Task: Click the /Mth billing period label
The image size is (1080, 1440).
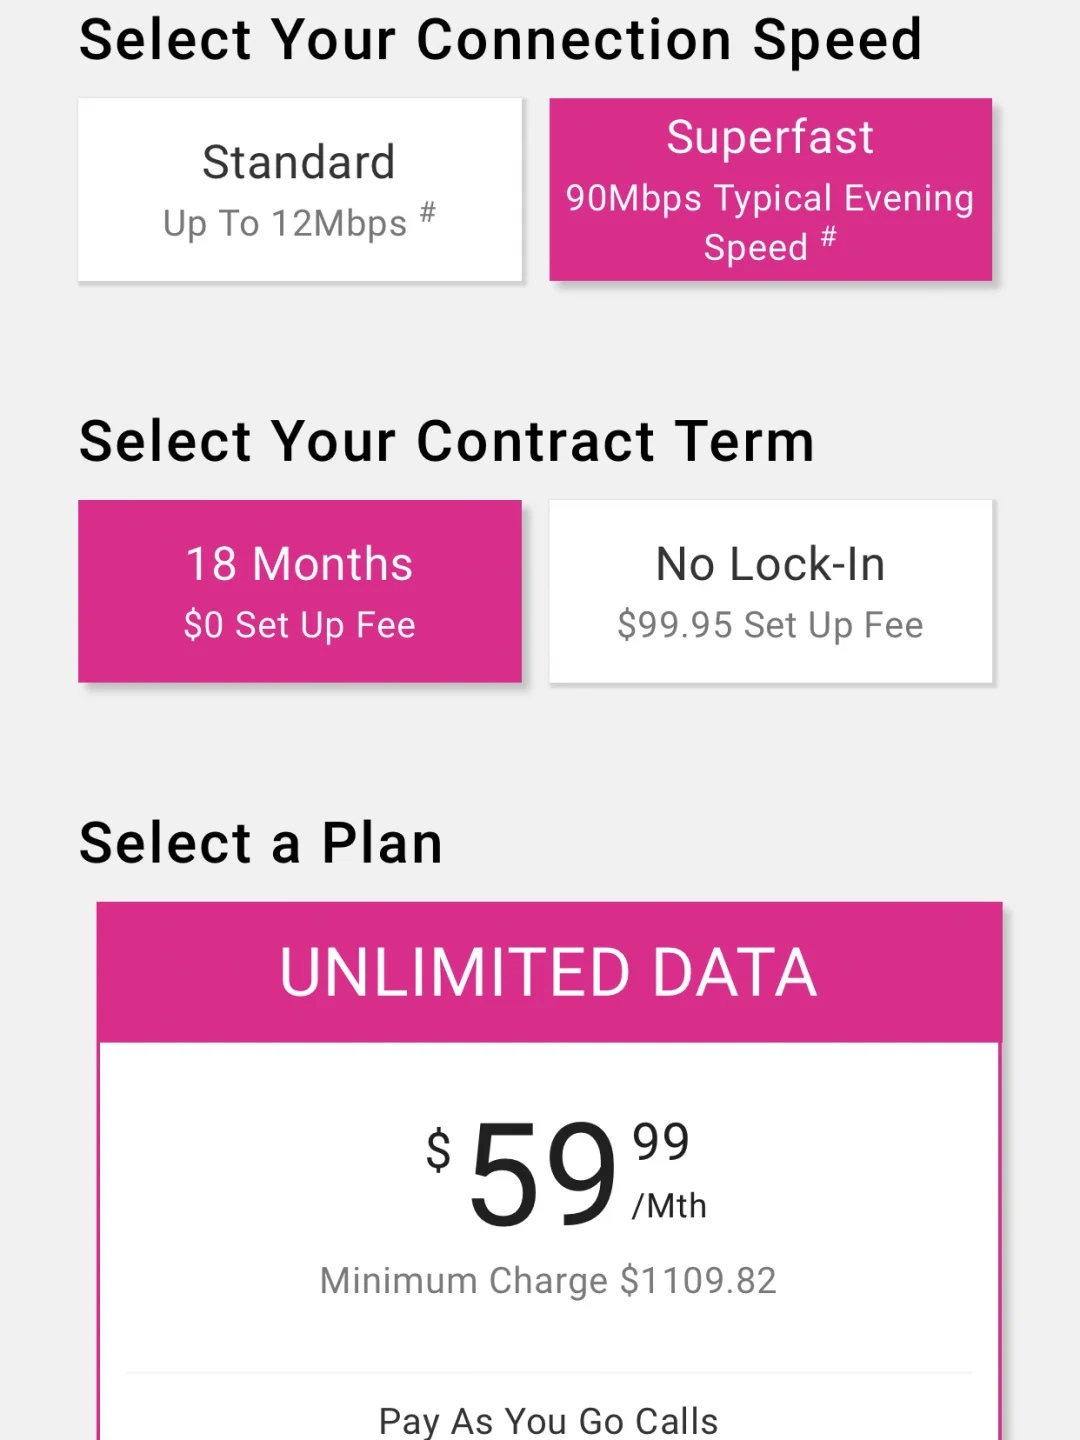Action: [x=669, y=1206]
